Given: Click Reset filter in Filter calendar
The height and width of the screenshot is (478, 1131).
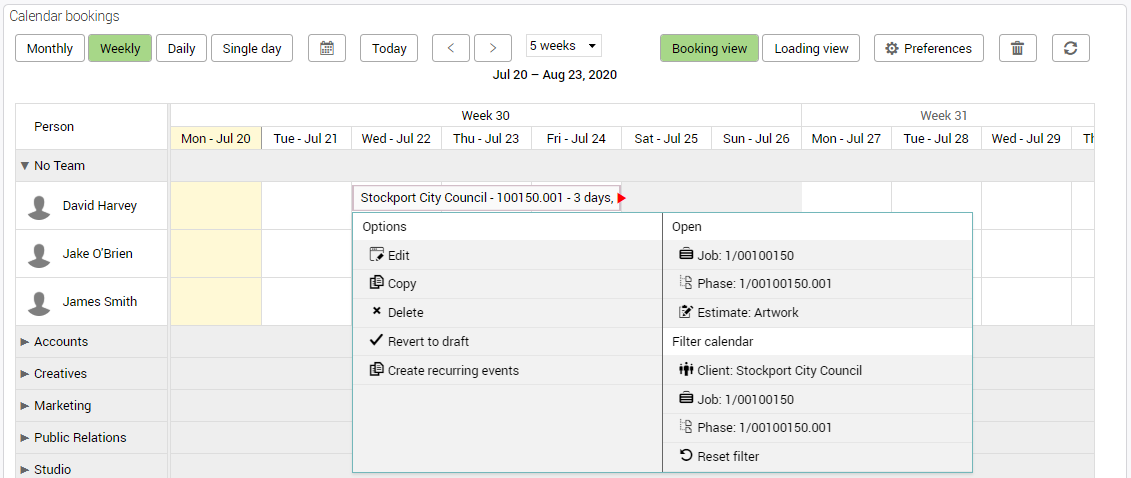Looking at the screenshot, I should pos(728,456).
